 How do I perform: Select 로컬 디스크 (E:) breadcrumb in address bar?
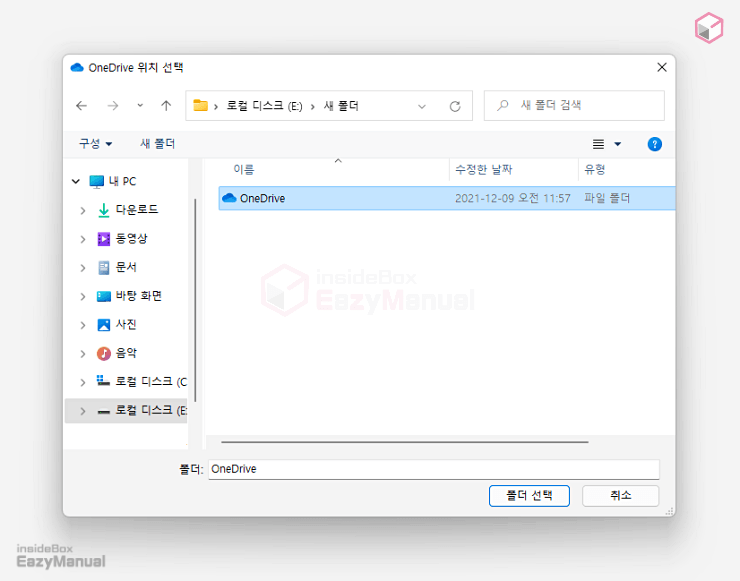[x=264, y=106]
